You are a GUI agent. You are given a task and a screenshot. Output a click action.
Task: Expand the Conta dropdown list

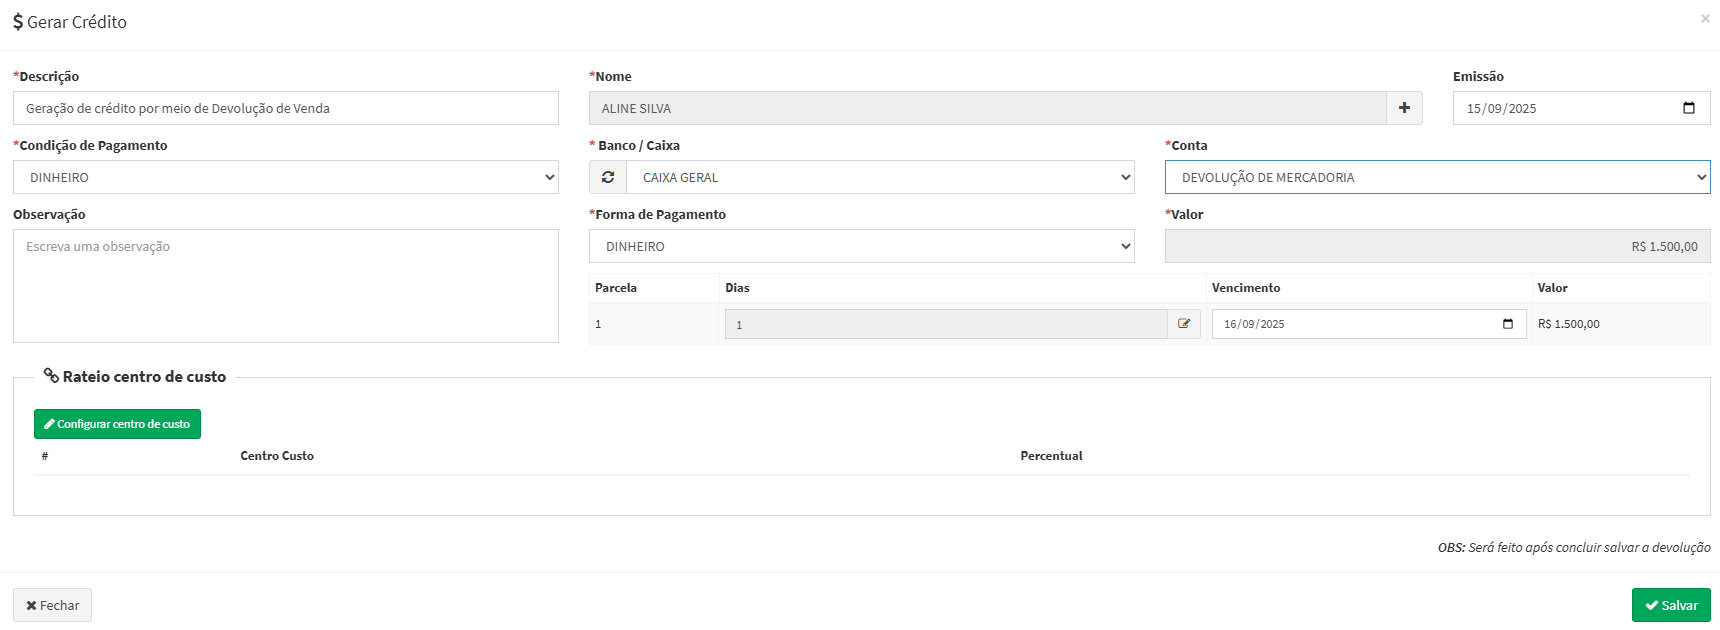pyautogui.click(x=1437, y=177)
